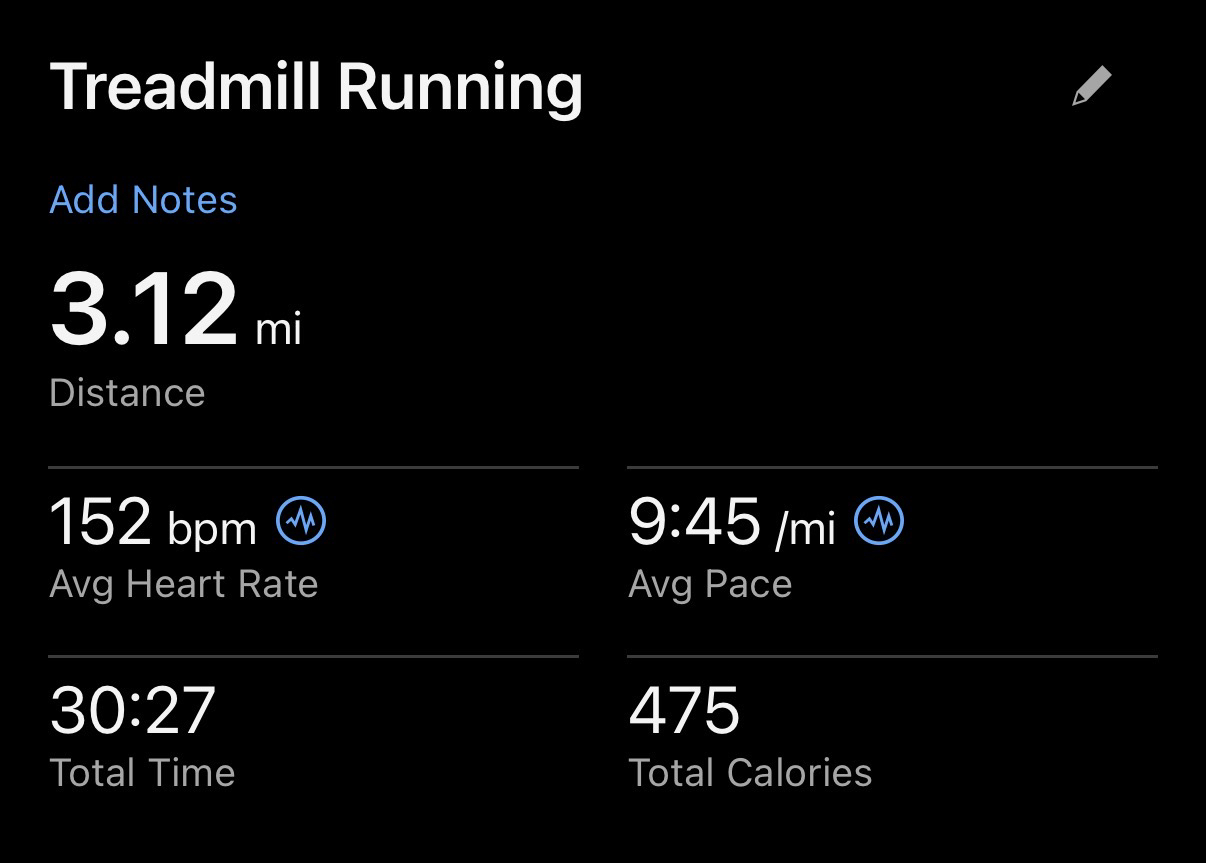Tap the 9:45 pace value

pyautogui.click(x=694, y=522)
